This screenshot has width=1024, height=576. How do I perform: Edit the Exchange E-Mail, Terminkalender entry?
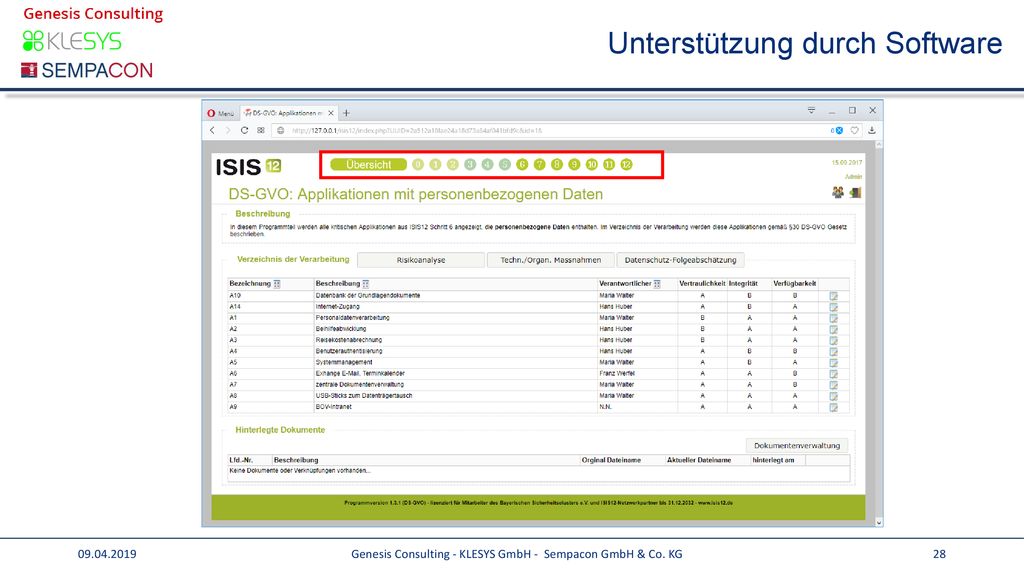click(833, 374)
